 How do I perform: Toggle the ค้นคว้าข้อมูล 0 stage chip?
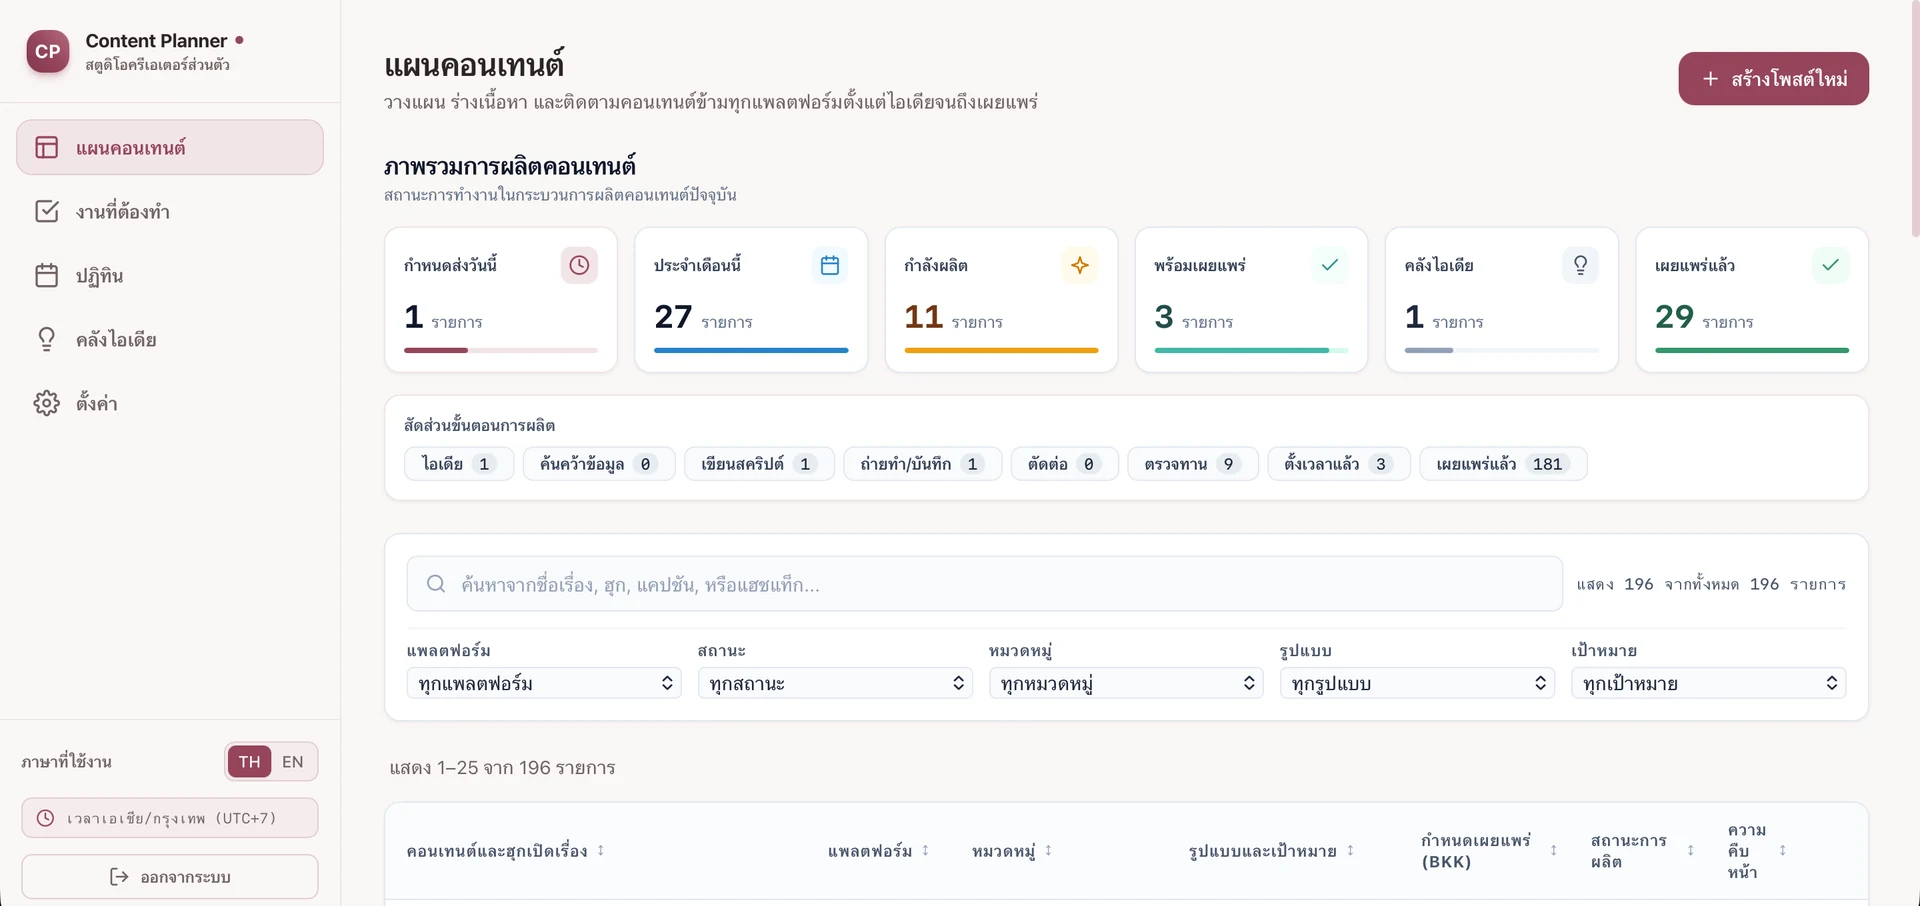pyautogui.click(x=599, y=464)
